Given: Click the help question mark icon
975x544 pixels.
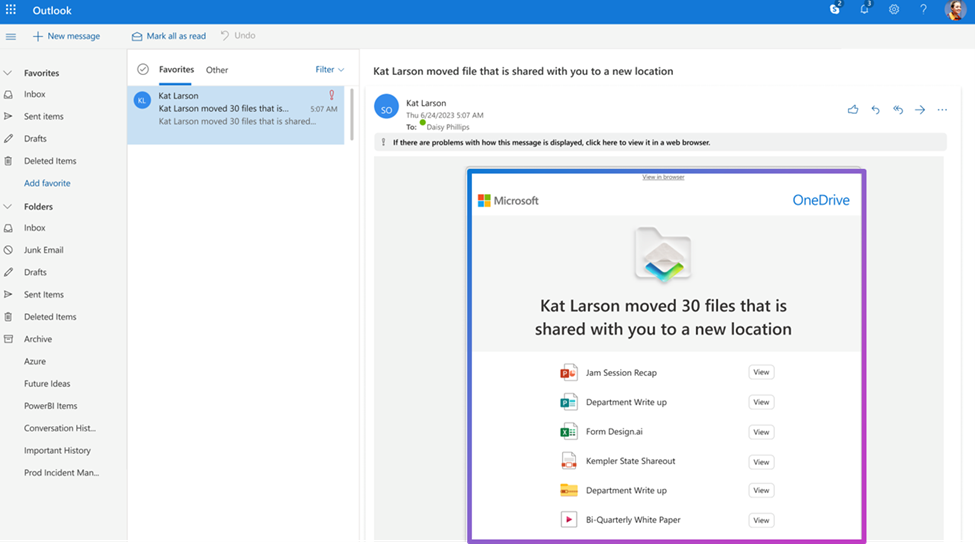Looking at the screenshot, I should [x=923, y=10].
